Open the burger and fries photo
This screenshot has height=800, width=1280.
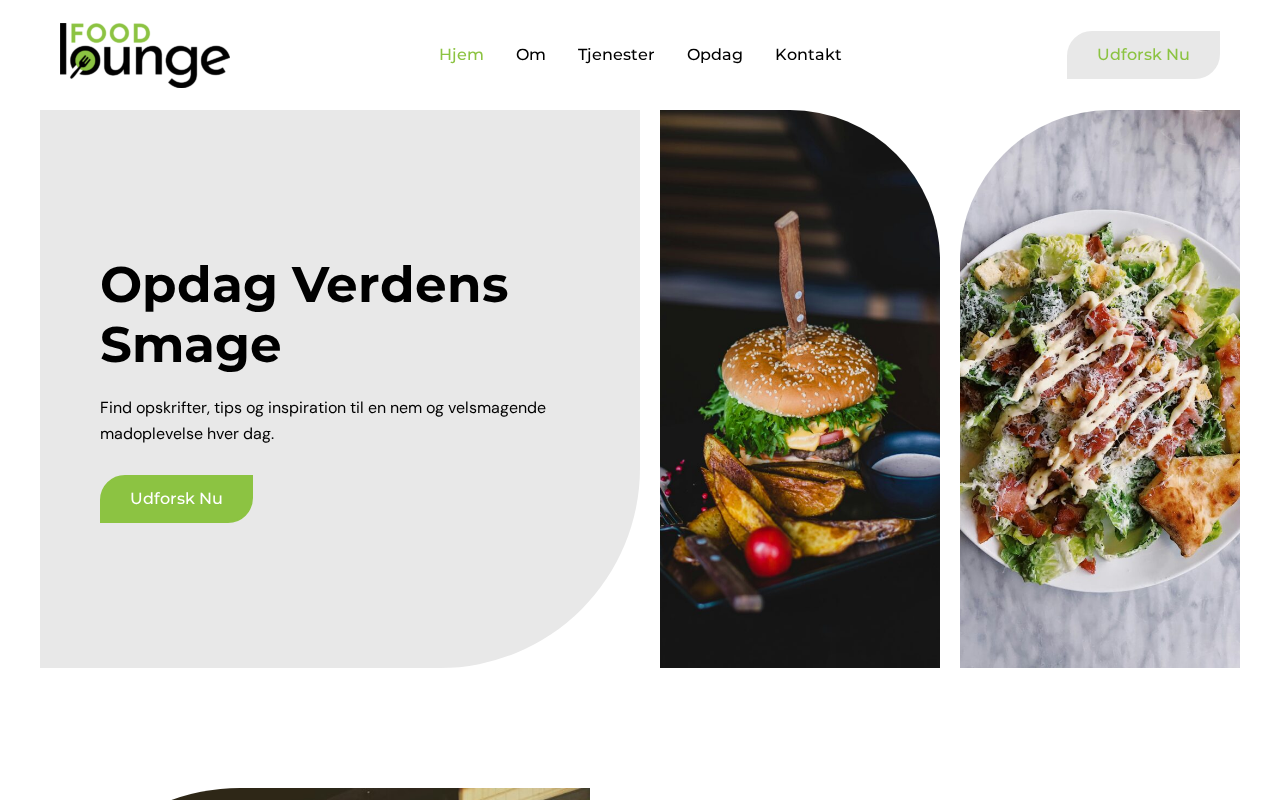click(x=800, y=389)
